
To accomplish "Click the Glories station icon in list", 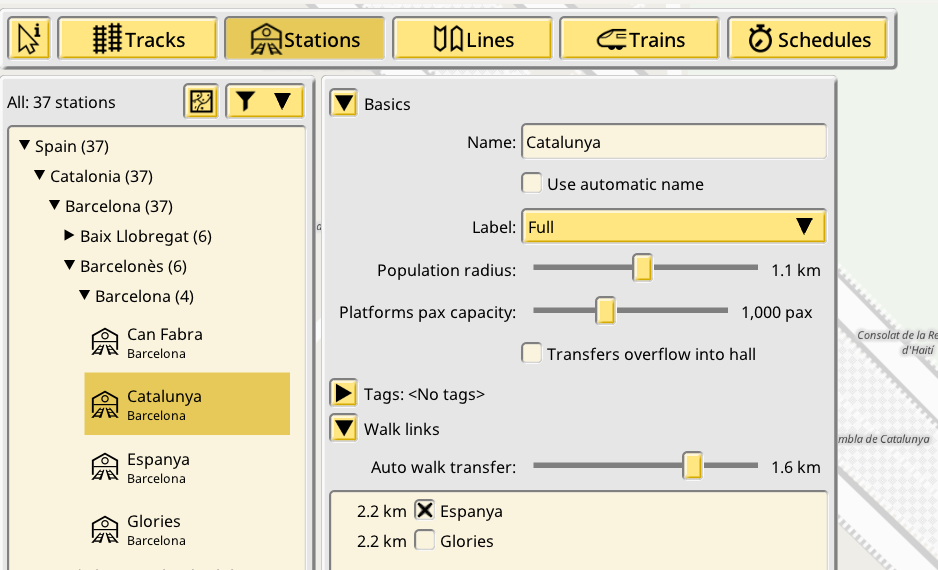I will coord(104,529).
